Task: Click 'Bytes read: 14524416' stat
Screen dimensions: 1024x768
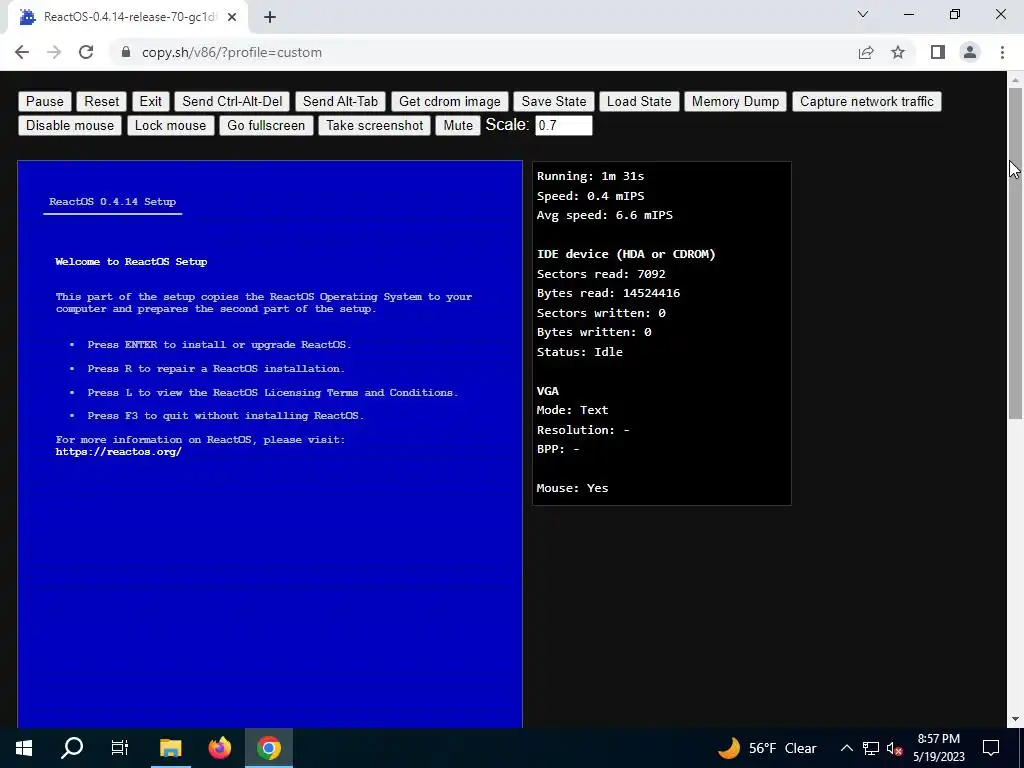Action: click(608, 293)
